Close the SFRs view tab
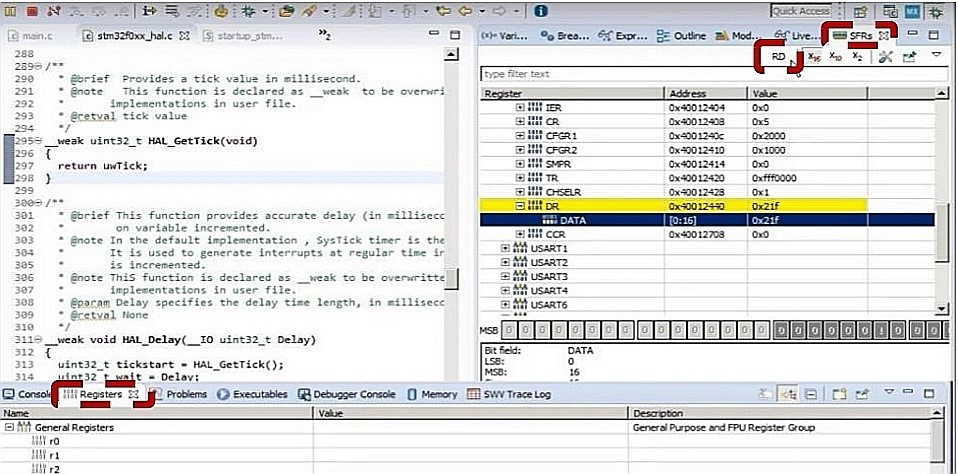The height and width of the screenshot is (474, 958). [x=883, y=35]
